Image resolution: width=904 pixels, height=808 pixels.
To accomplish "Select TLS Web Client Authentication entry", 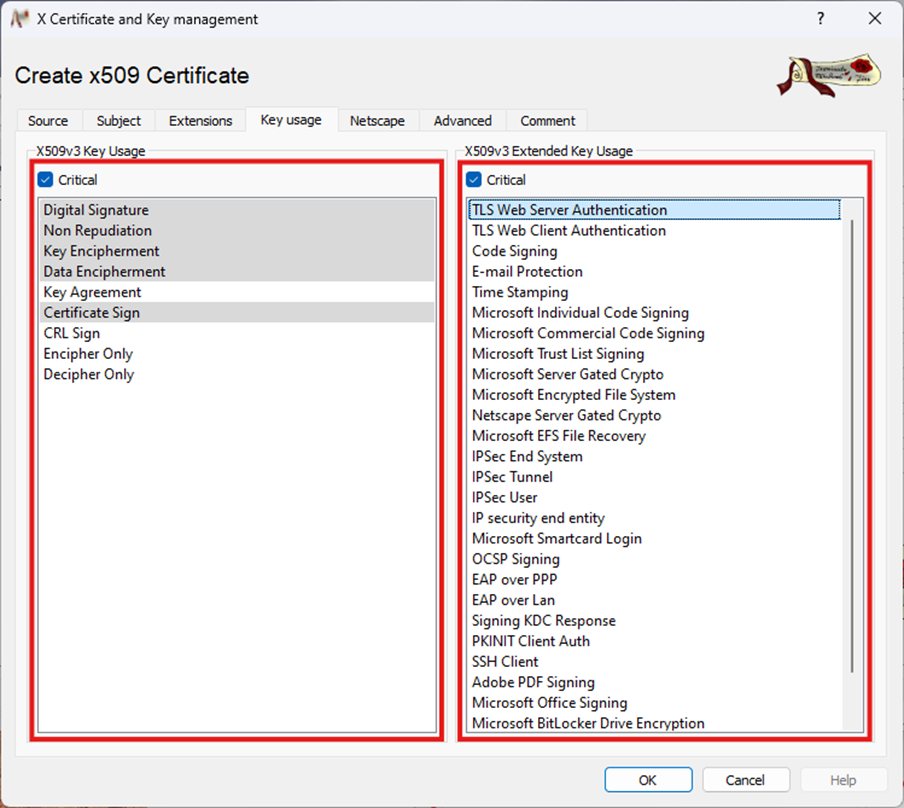I will [568, 230].
